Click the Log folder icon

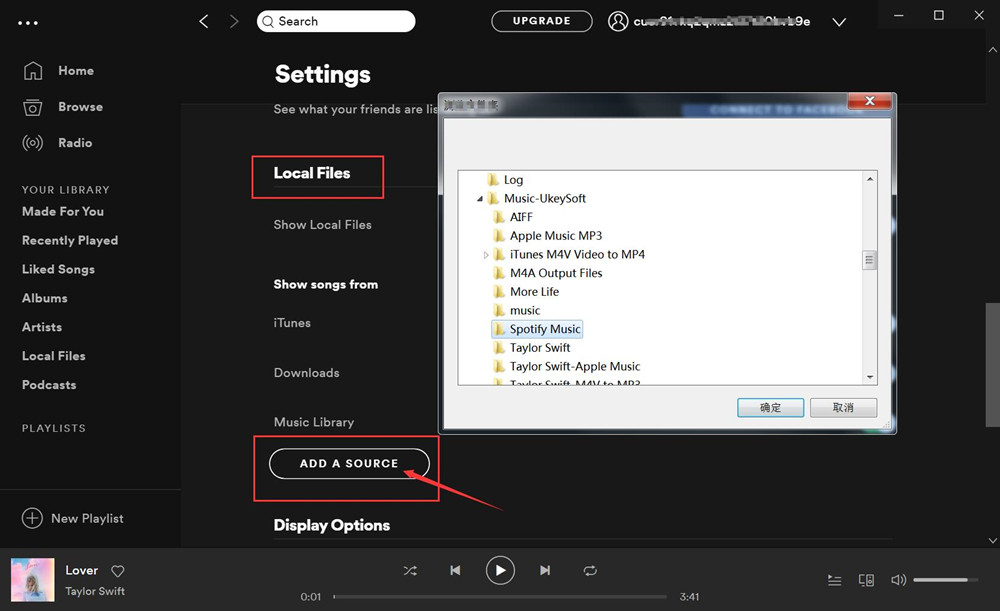click(493, 180)
